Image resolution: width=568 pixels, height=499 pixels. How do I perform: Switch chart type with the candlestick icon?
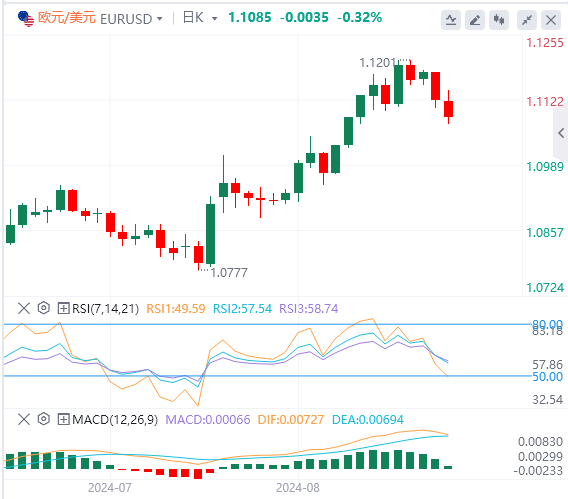(499, 20)
